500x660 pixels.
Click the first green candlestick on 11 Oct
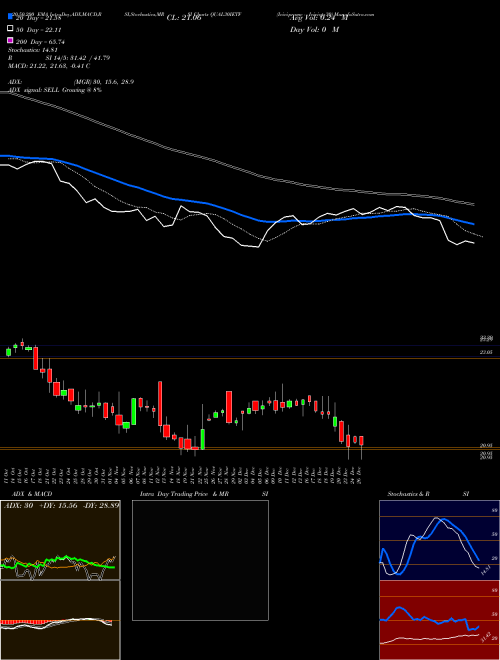(x=8, y=352)
